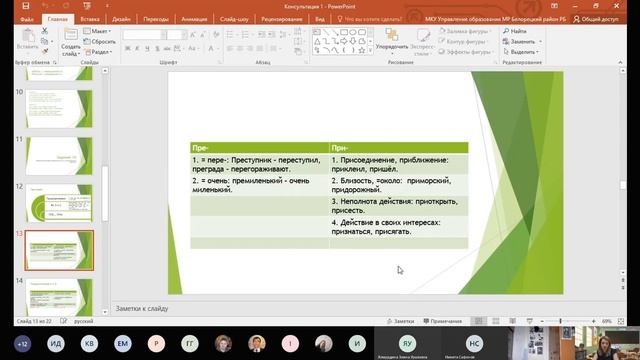Click the bulleted list icon
Image resolution: width=640 pixels, height=360 pixels.
click(231, 35)
